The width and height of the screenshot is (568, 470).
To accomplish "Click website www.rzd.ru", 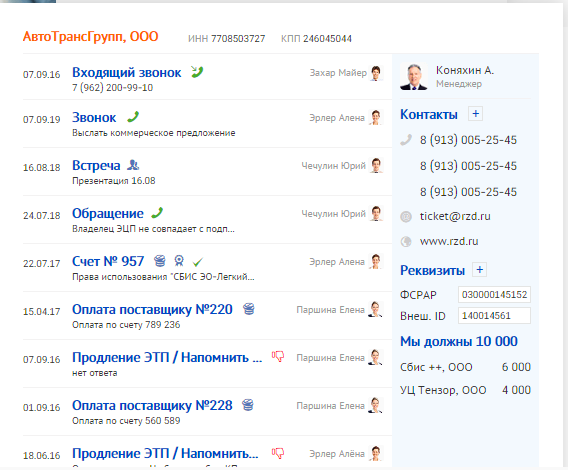I will (x=449, y=241).
